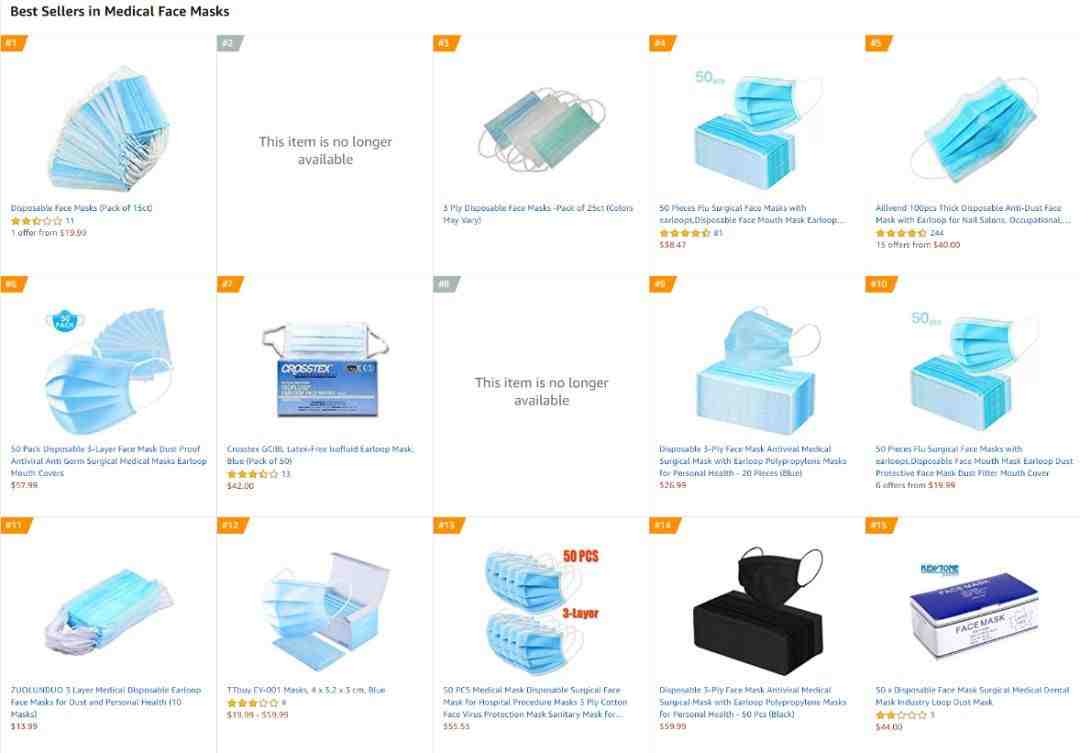
Task: Click the orange #15 rank badge
Action: [x=880, y=525]
